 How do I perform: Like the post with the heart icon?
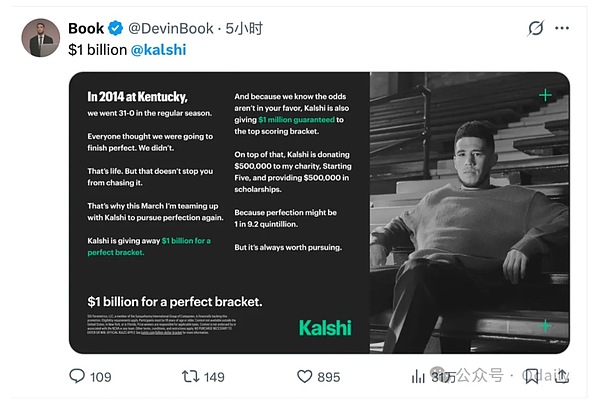click(305, 376)
